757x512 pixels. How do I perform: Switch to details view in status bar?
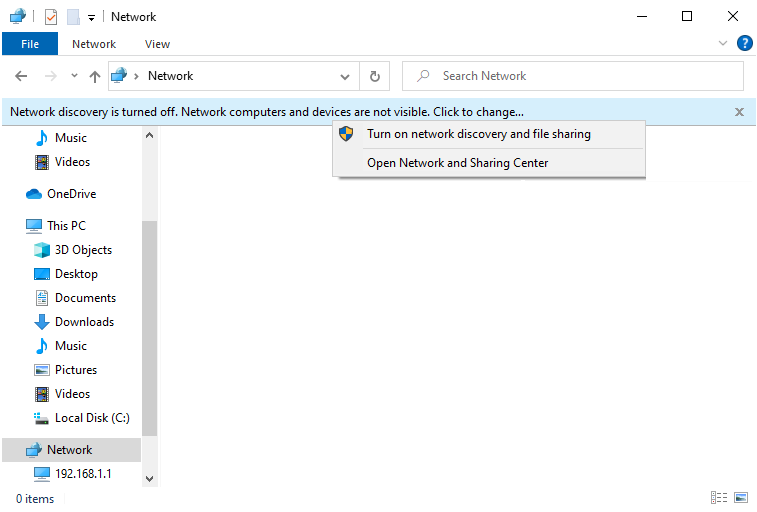pos(719,497)
